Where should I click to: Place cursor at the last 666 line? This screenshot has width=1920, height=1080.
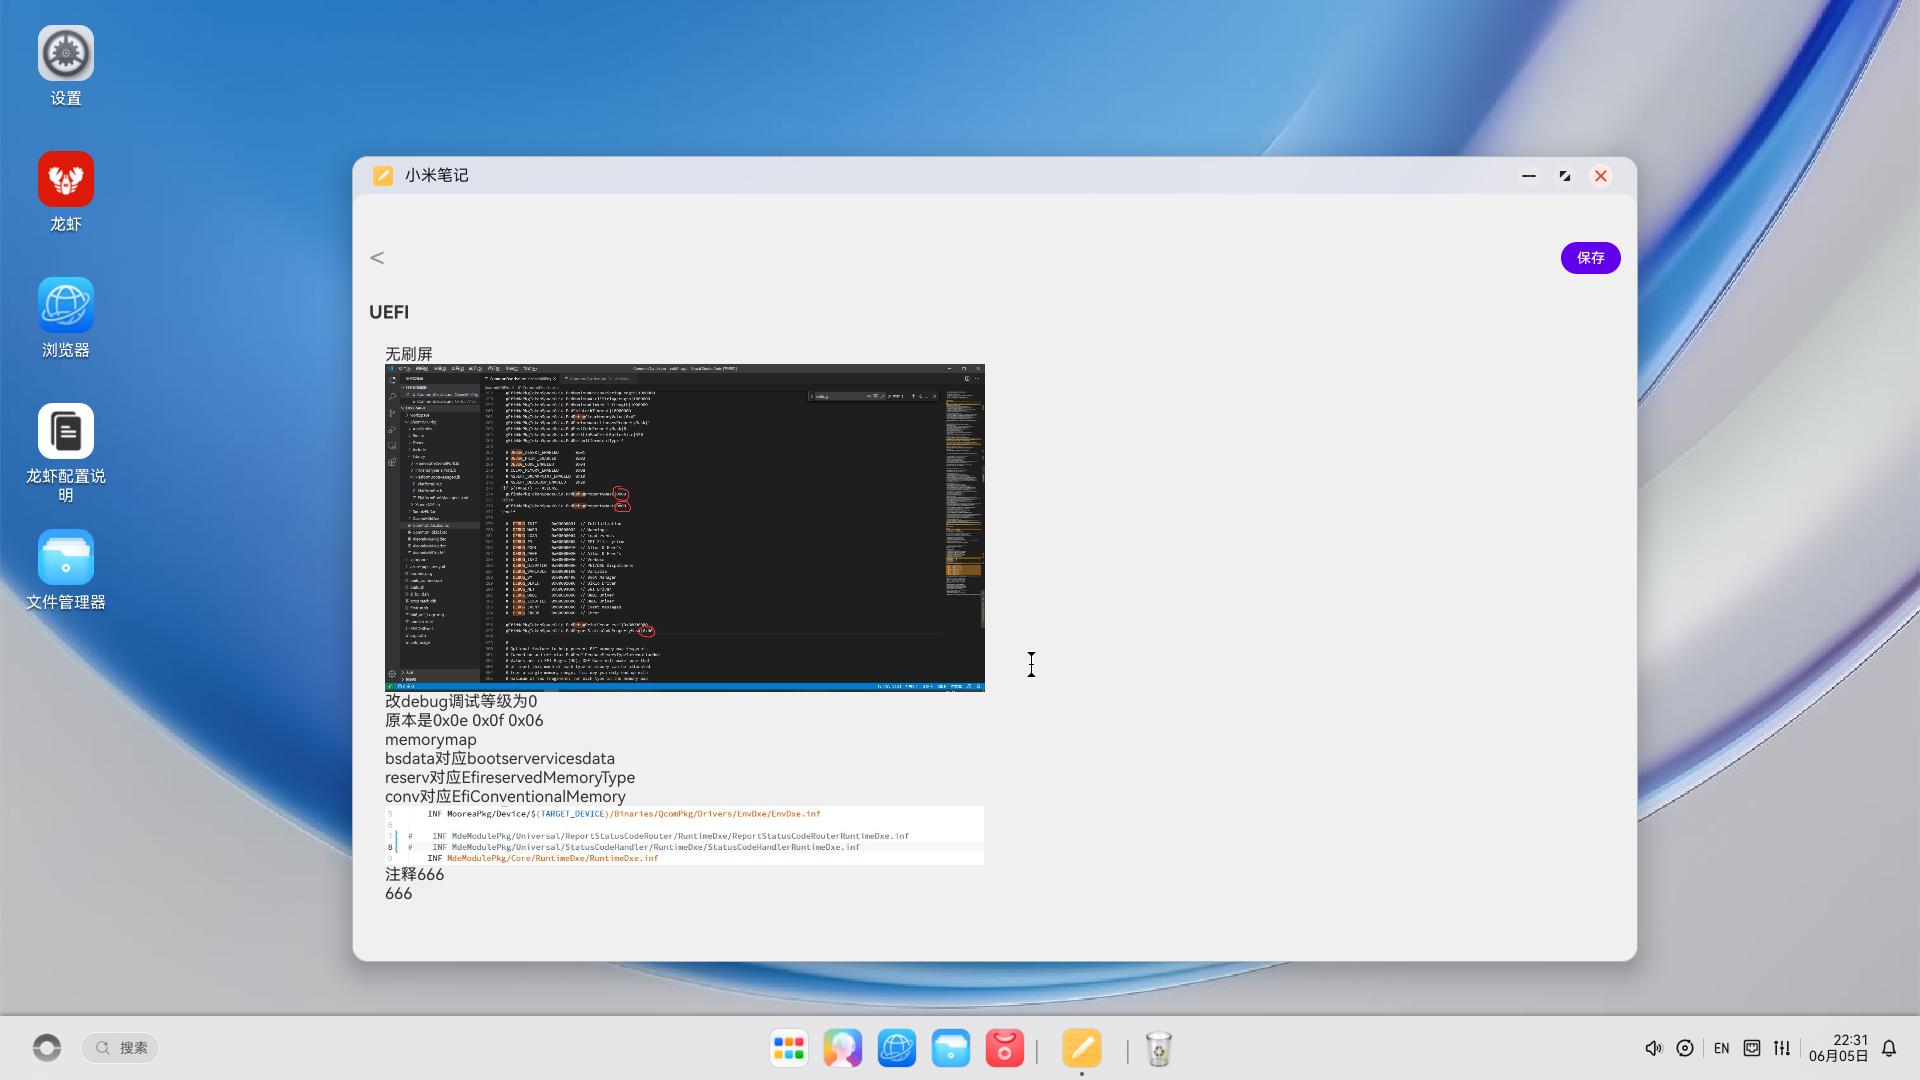pos(399,893)
